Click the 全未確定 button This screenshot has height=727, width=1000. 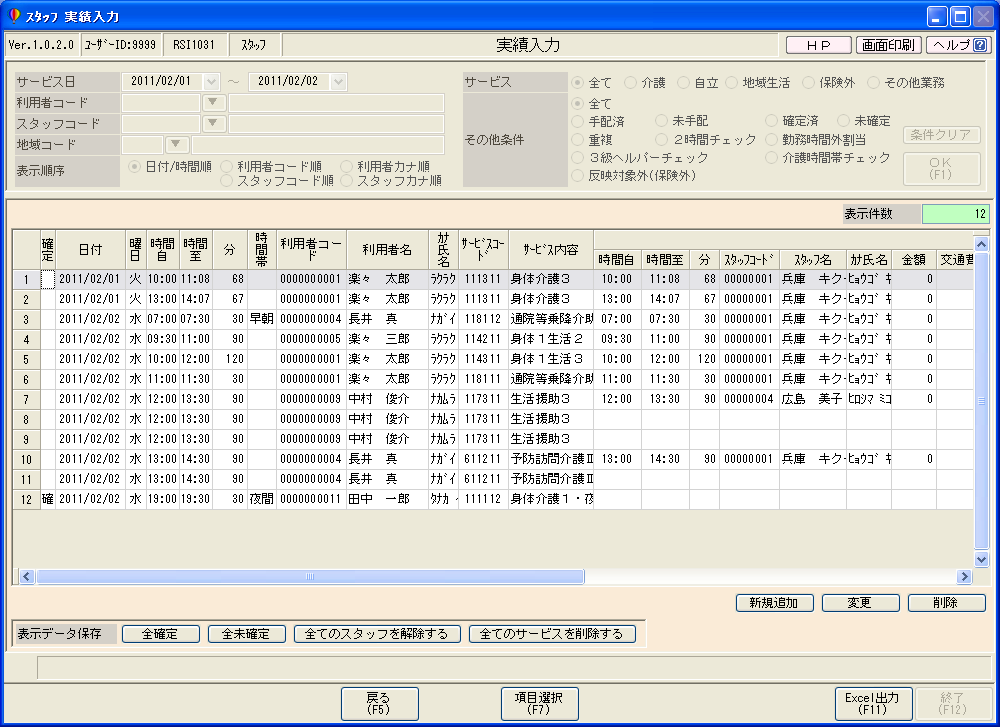[246, 634]
